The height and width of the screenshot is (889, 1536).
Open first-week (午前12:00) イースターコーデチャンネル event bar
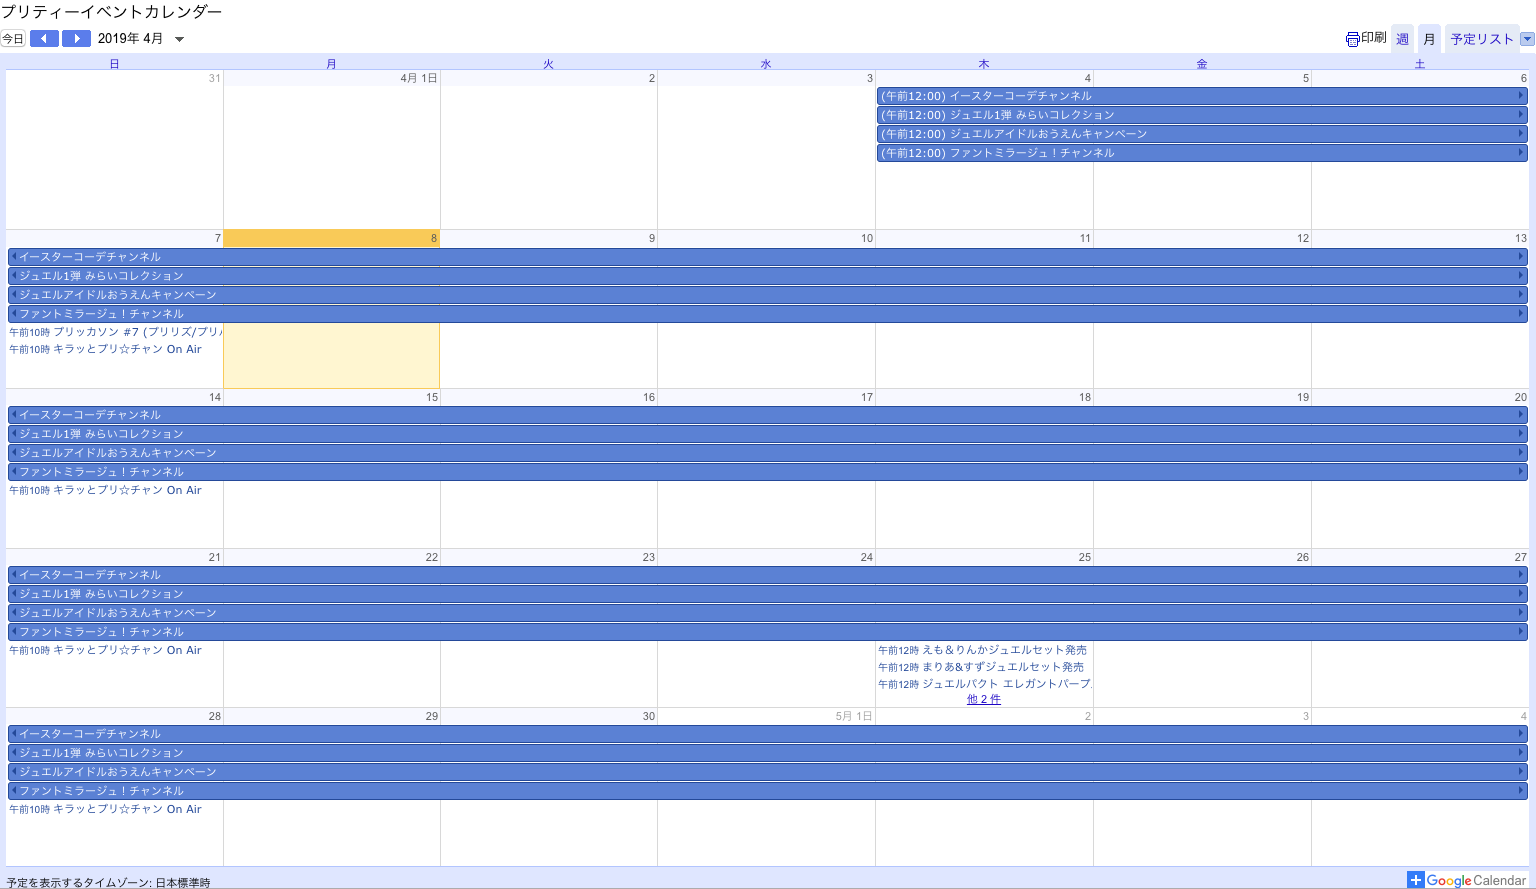[1200, 96]
